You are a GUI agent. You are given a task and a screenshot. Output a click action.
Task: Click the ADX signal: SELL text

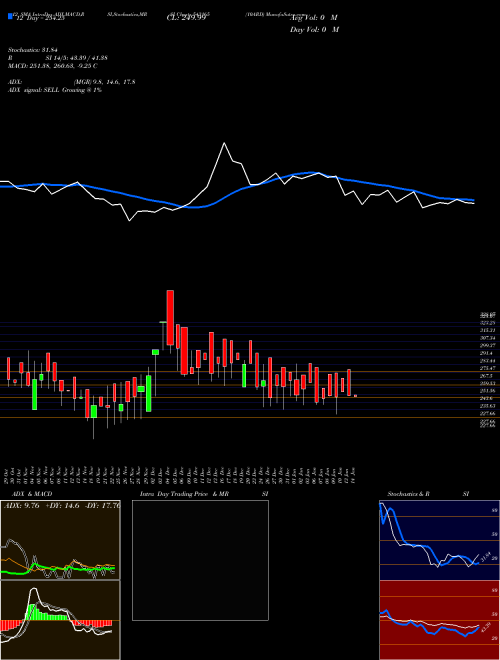55,90
